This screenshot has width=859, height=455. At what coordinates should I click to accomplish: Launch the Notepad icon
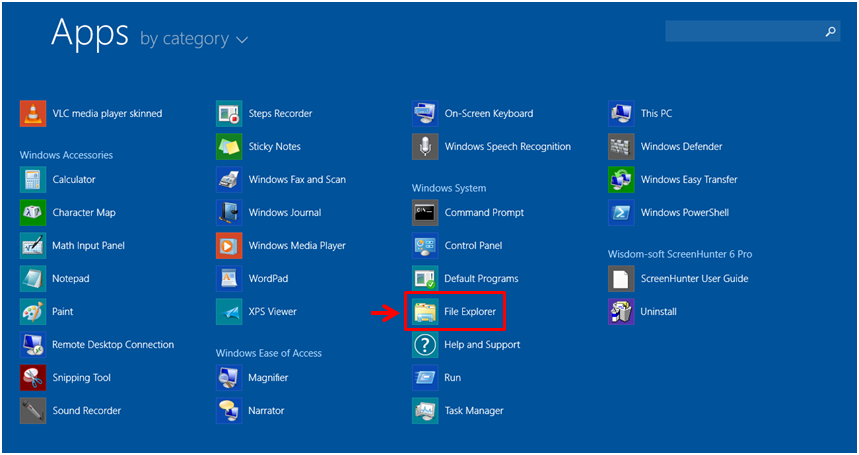coord(33,279)
